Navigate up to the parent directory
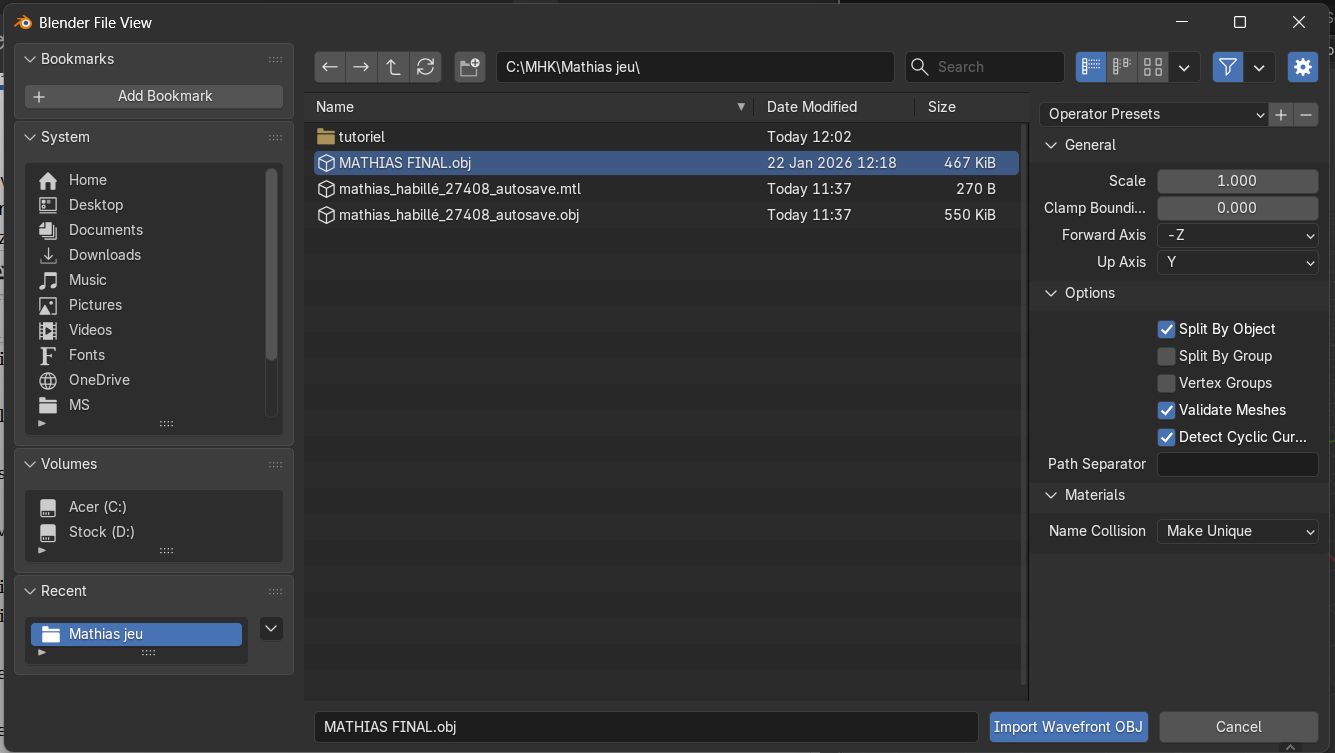 (393, 67)
